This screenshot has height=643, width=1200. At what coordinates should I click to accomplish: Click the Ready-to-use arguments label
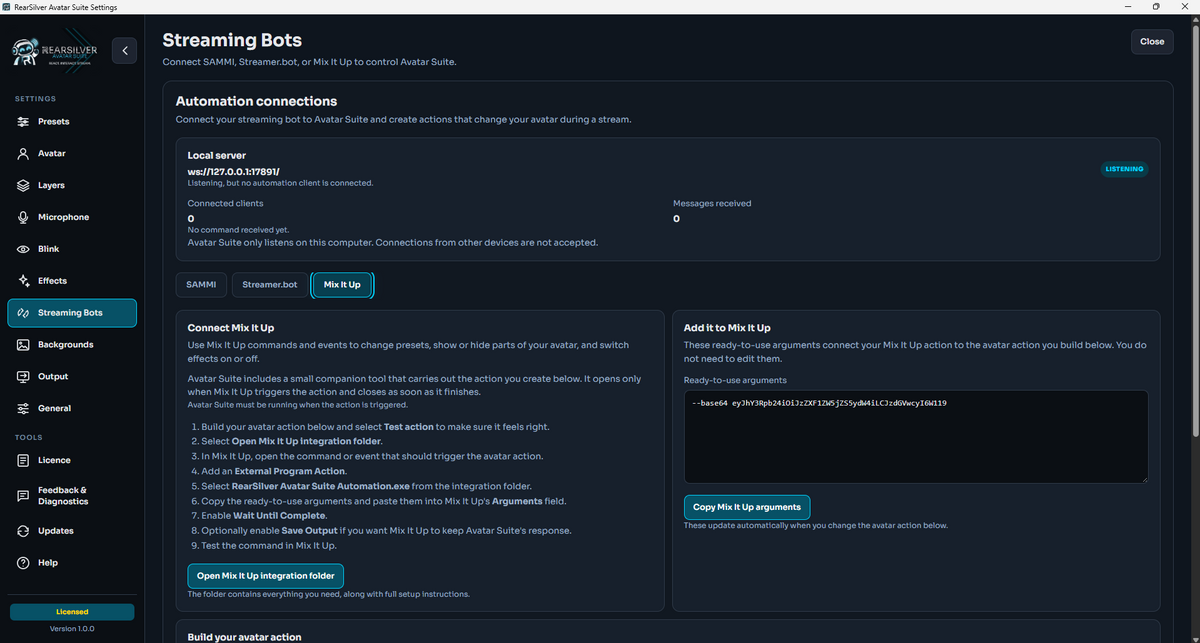pyautogui.click(x=734, y=380)
